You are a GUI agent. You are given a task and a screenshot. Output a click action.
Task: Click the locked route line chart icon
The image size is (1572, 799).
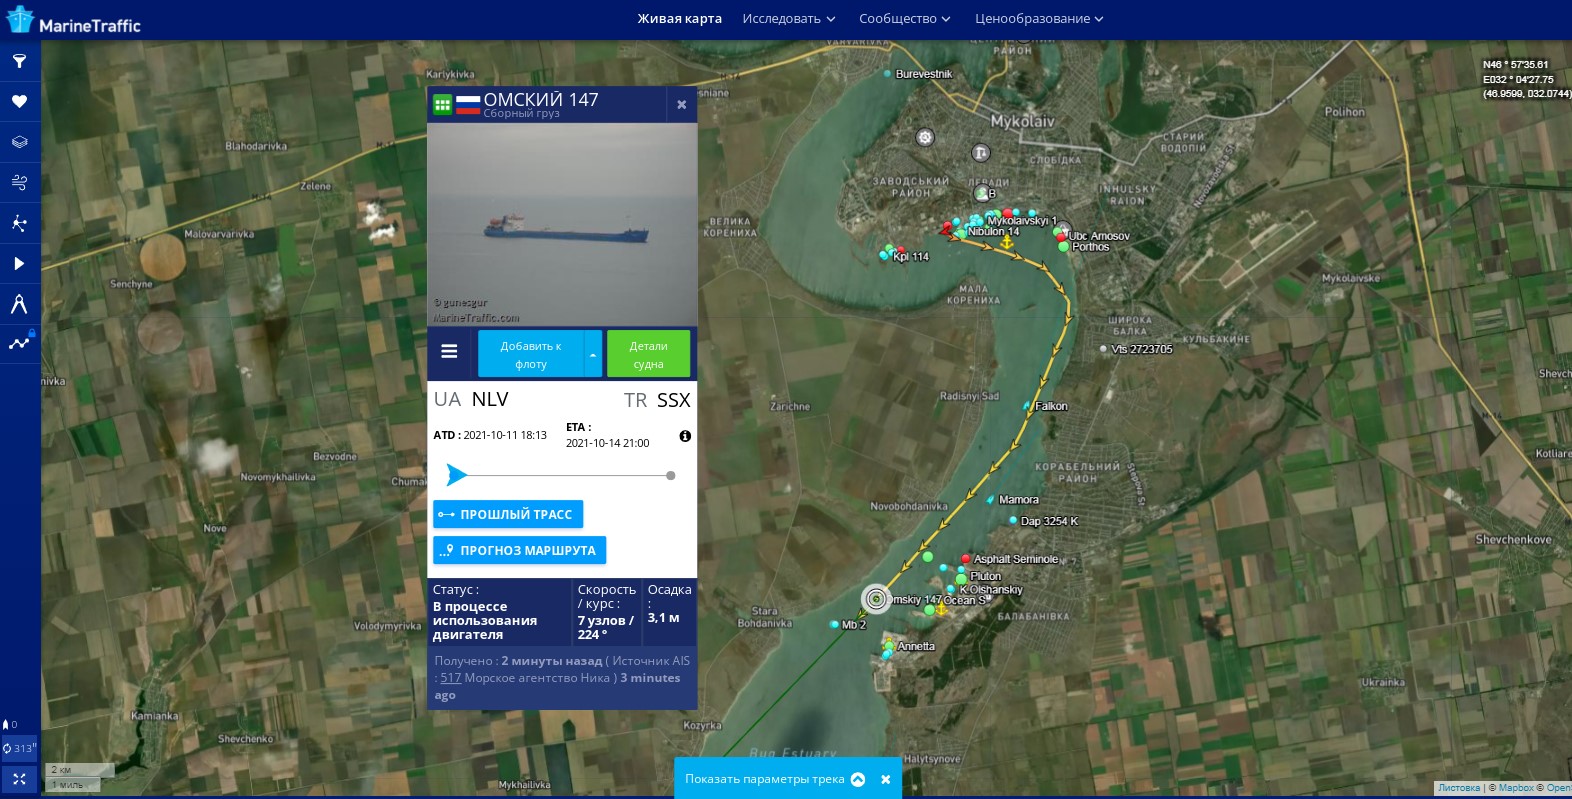(x=19, y=343)
